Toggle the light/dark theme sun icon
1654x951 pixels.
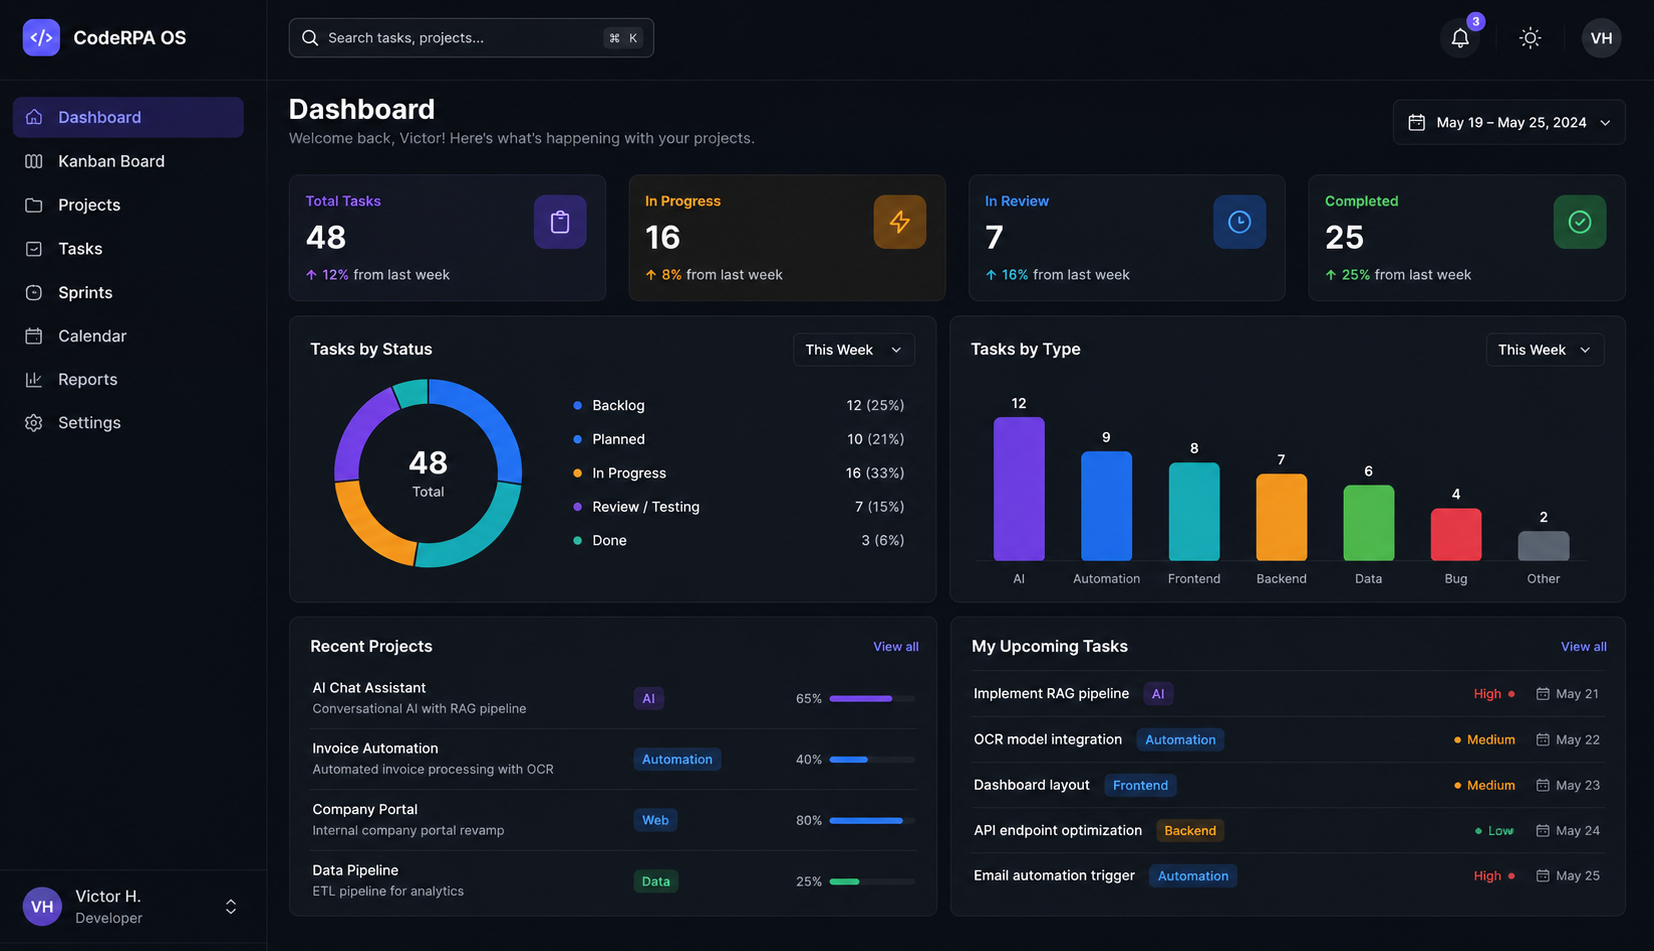(x=1530, y=38)
